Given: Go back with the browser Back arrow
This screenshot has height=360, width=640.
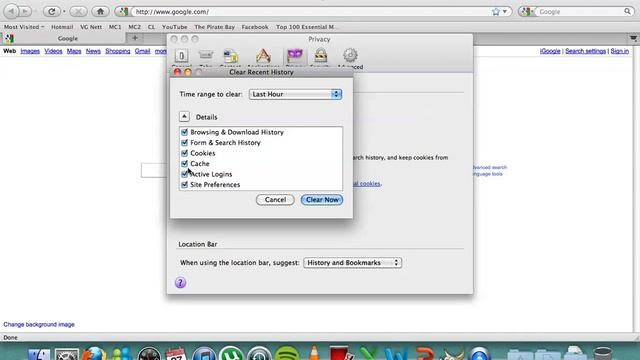Looking at the screenshot, I should (x=11, y=11).
